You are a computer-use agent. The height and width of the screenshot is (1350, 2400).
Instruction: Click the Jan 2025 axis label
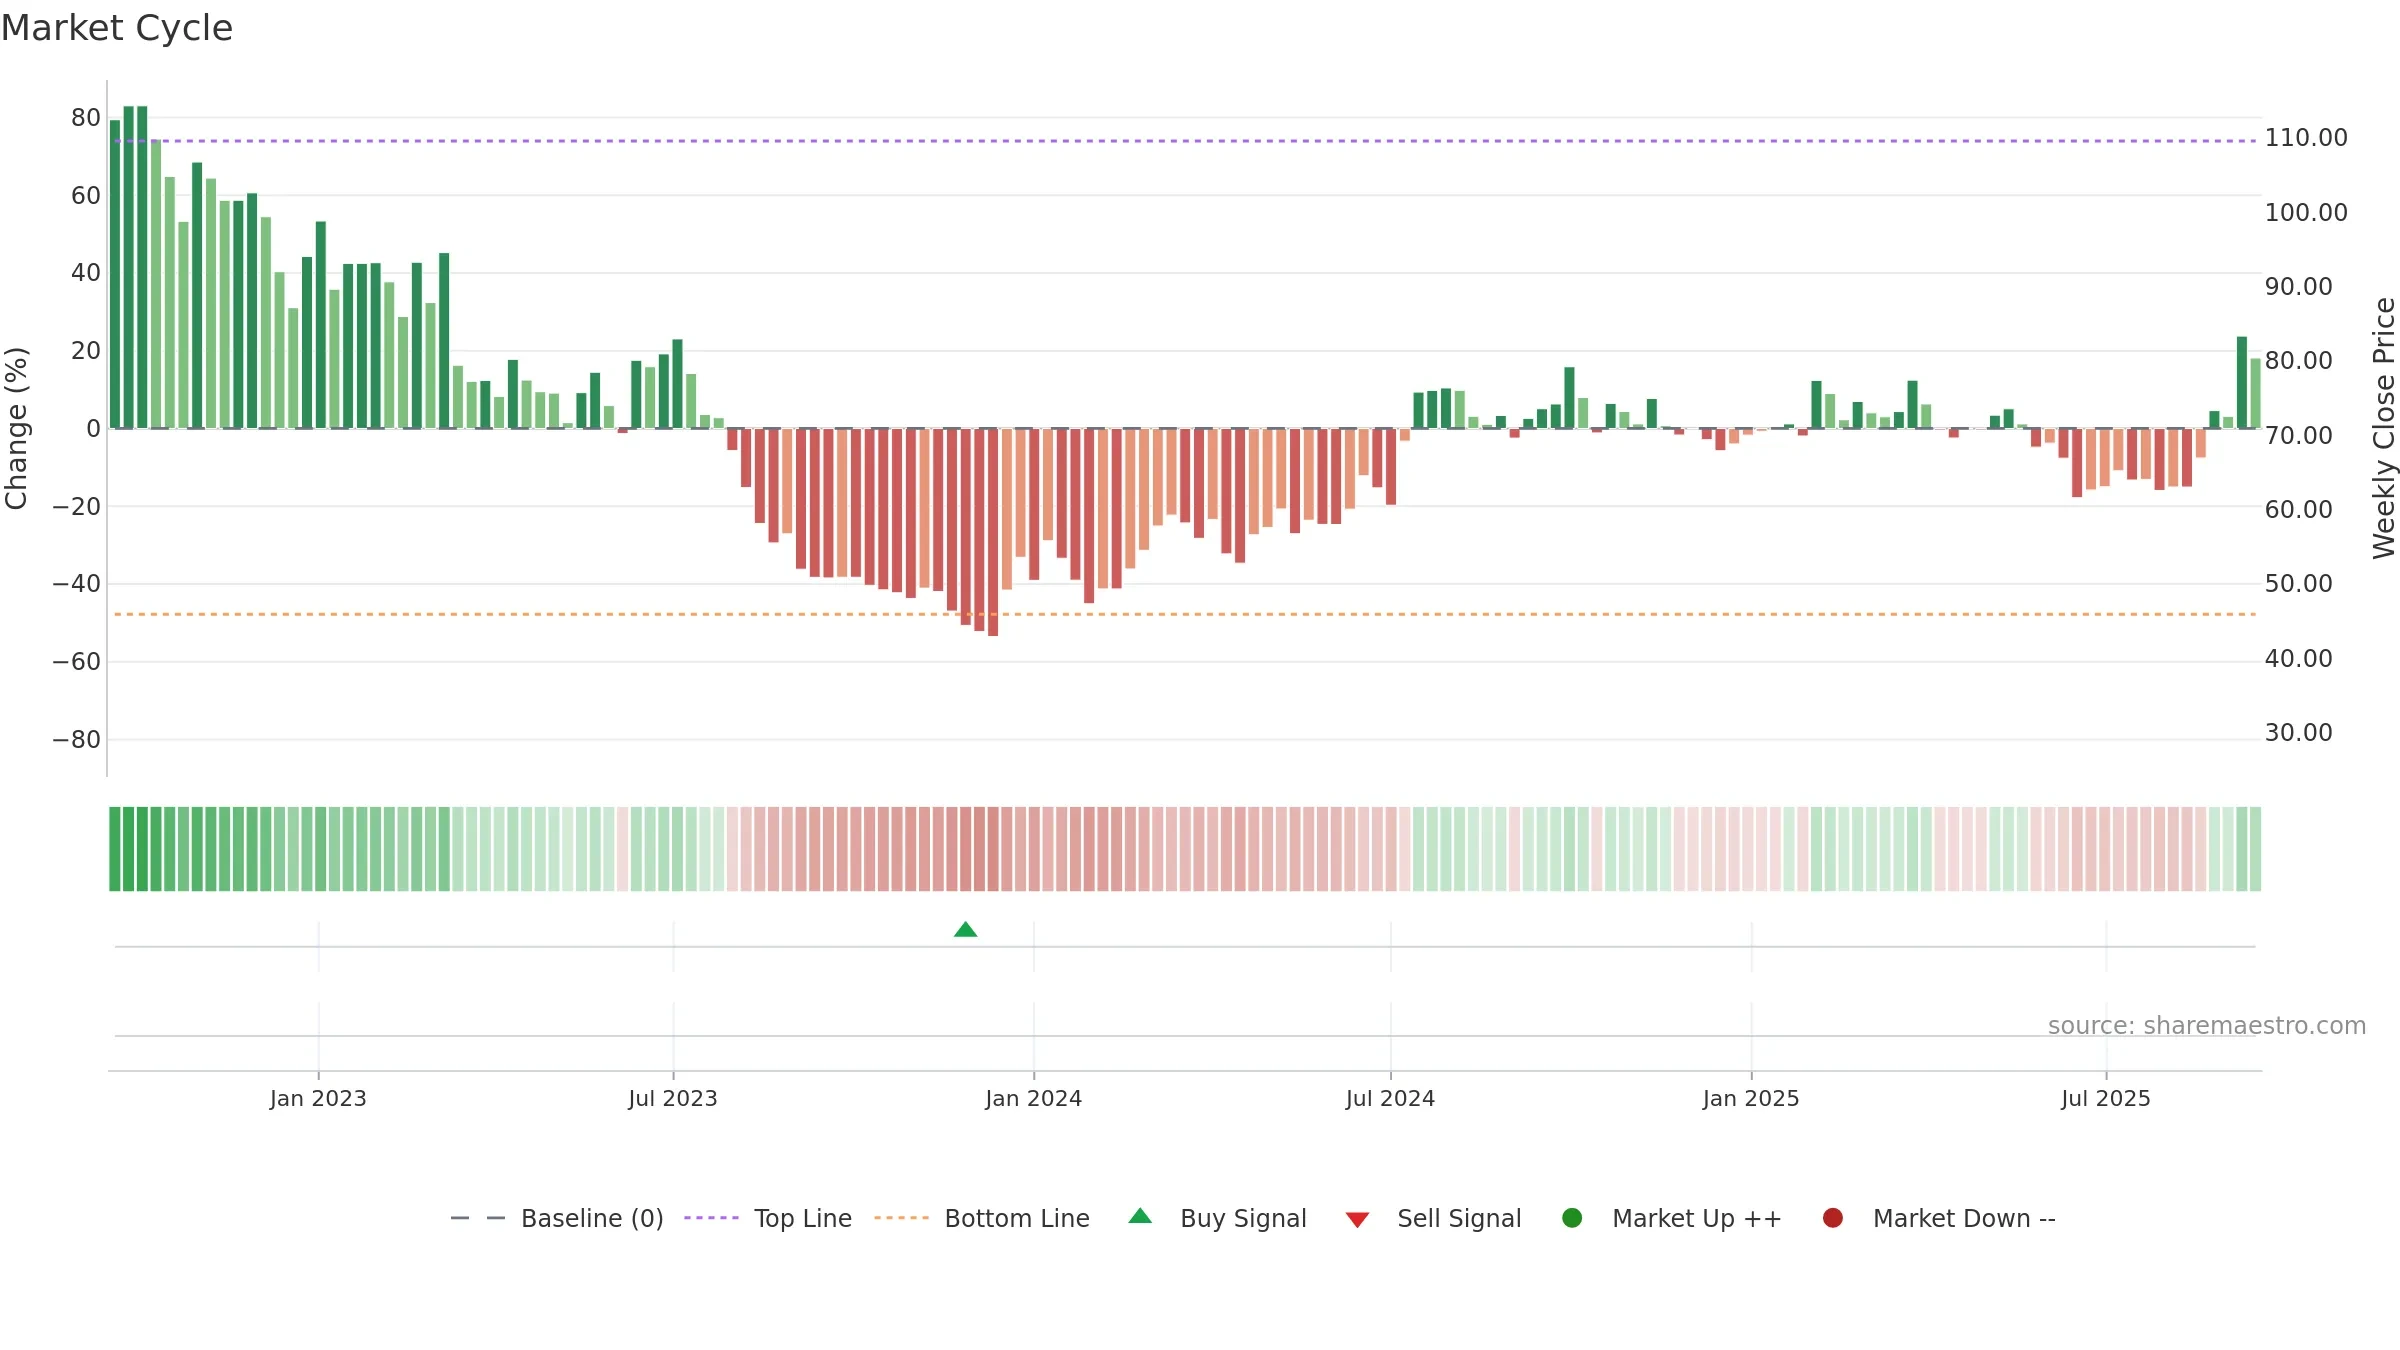[x=1751, y=1098]
